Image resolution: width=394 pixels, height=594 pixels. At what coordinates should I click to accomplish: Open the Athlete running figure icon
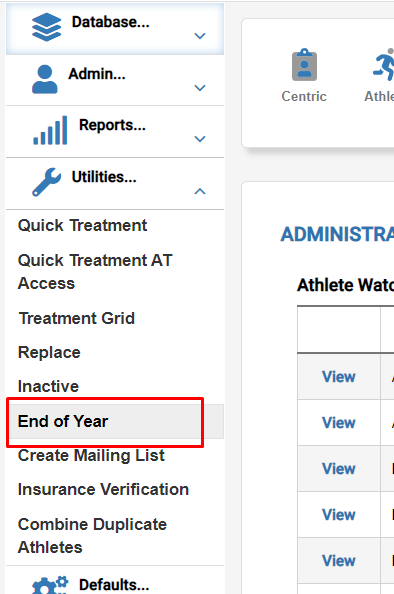(383, 64)
